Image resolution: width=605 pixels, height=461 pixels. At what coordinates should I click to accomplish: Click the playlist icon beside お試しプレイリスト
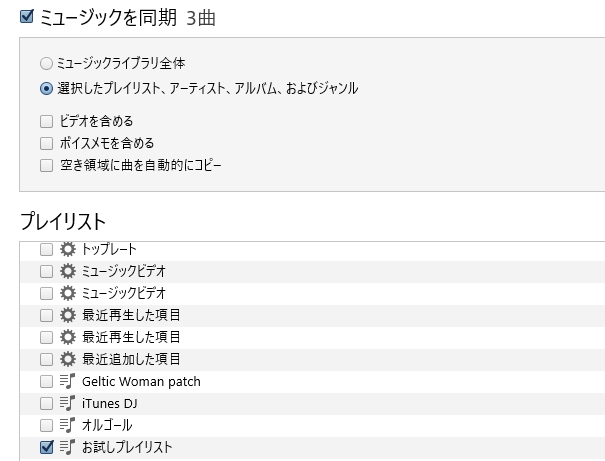coord(68,447)
